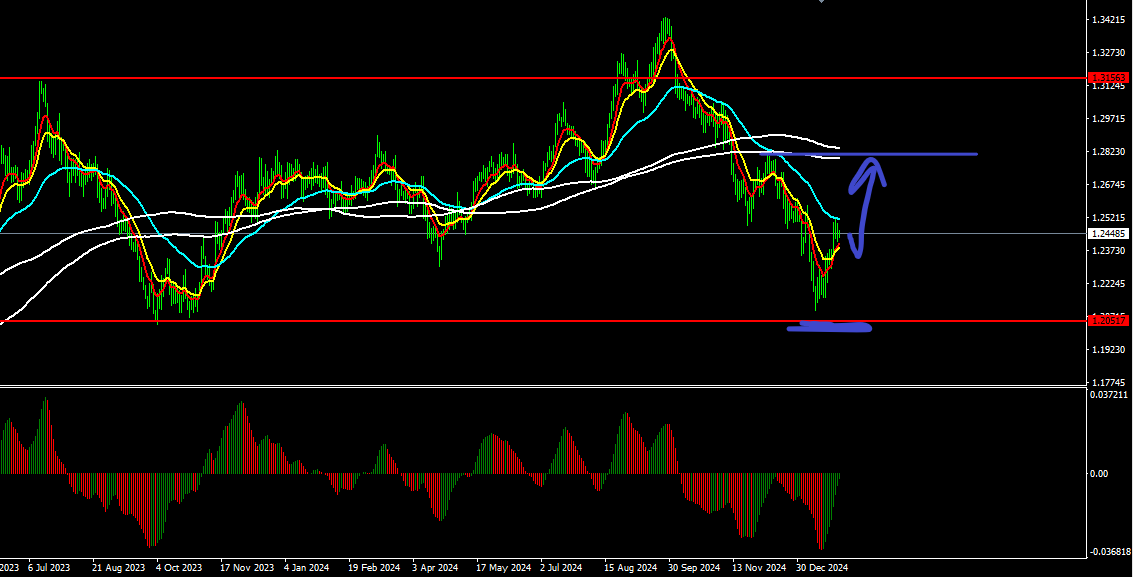The image size is (1134, 577).
Task: Click the 30 Dec 2024 date label
Action: tap(822, 568)
